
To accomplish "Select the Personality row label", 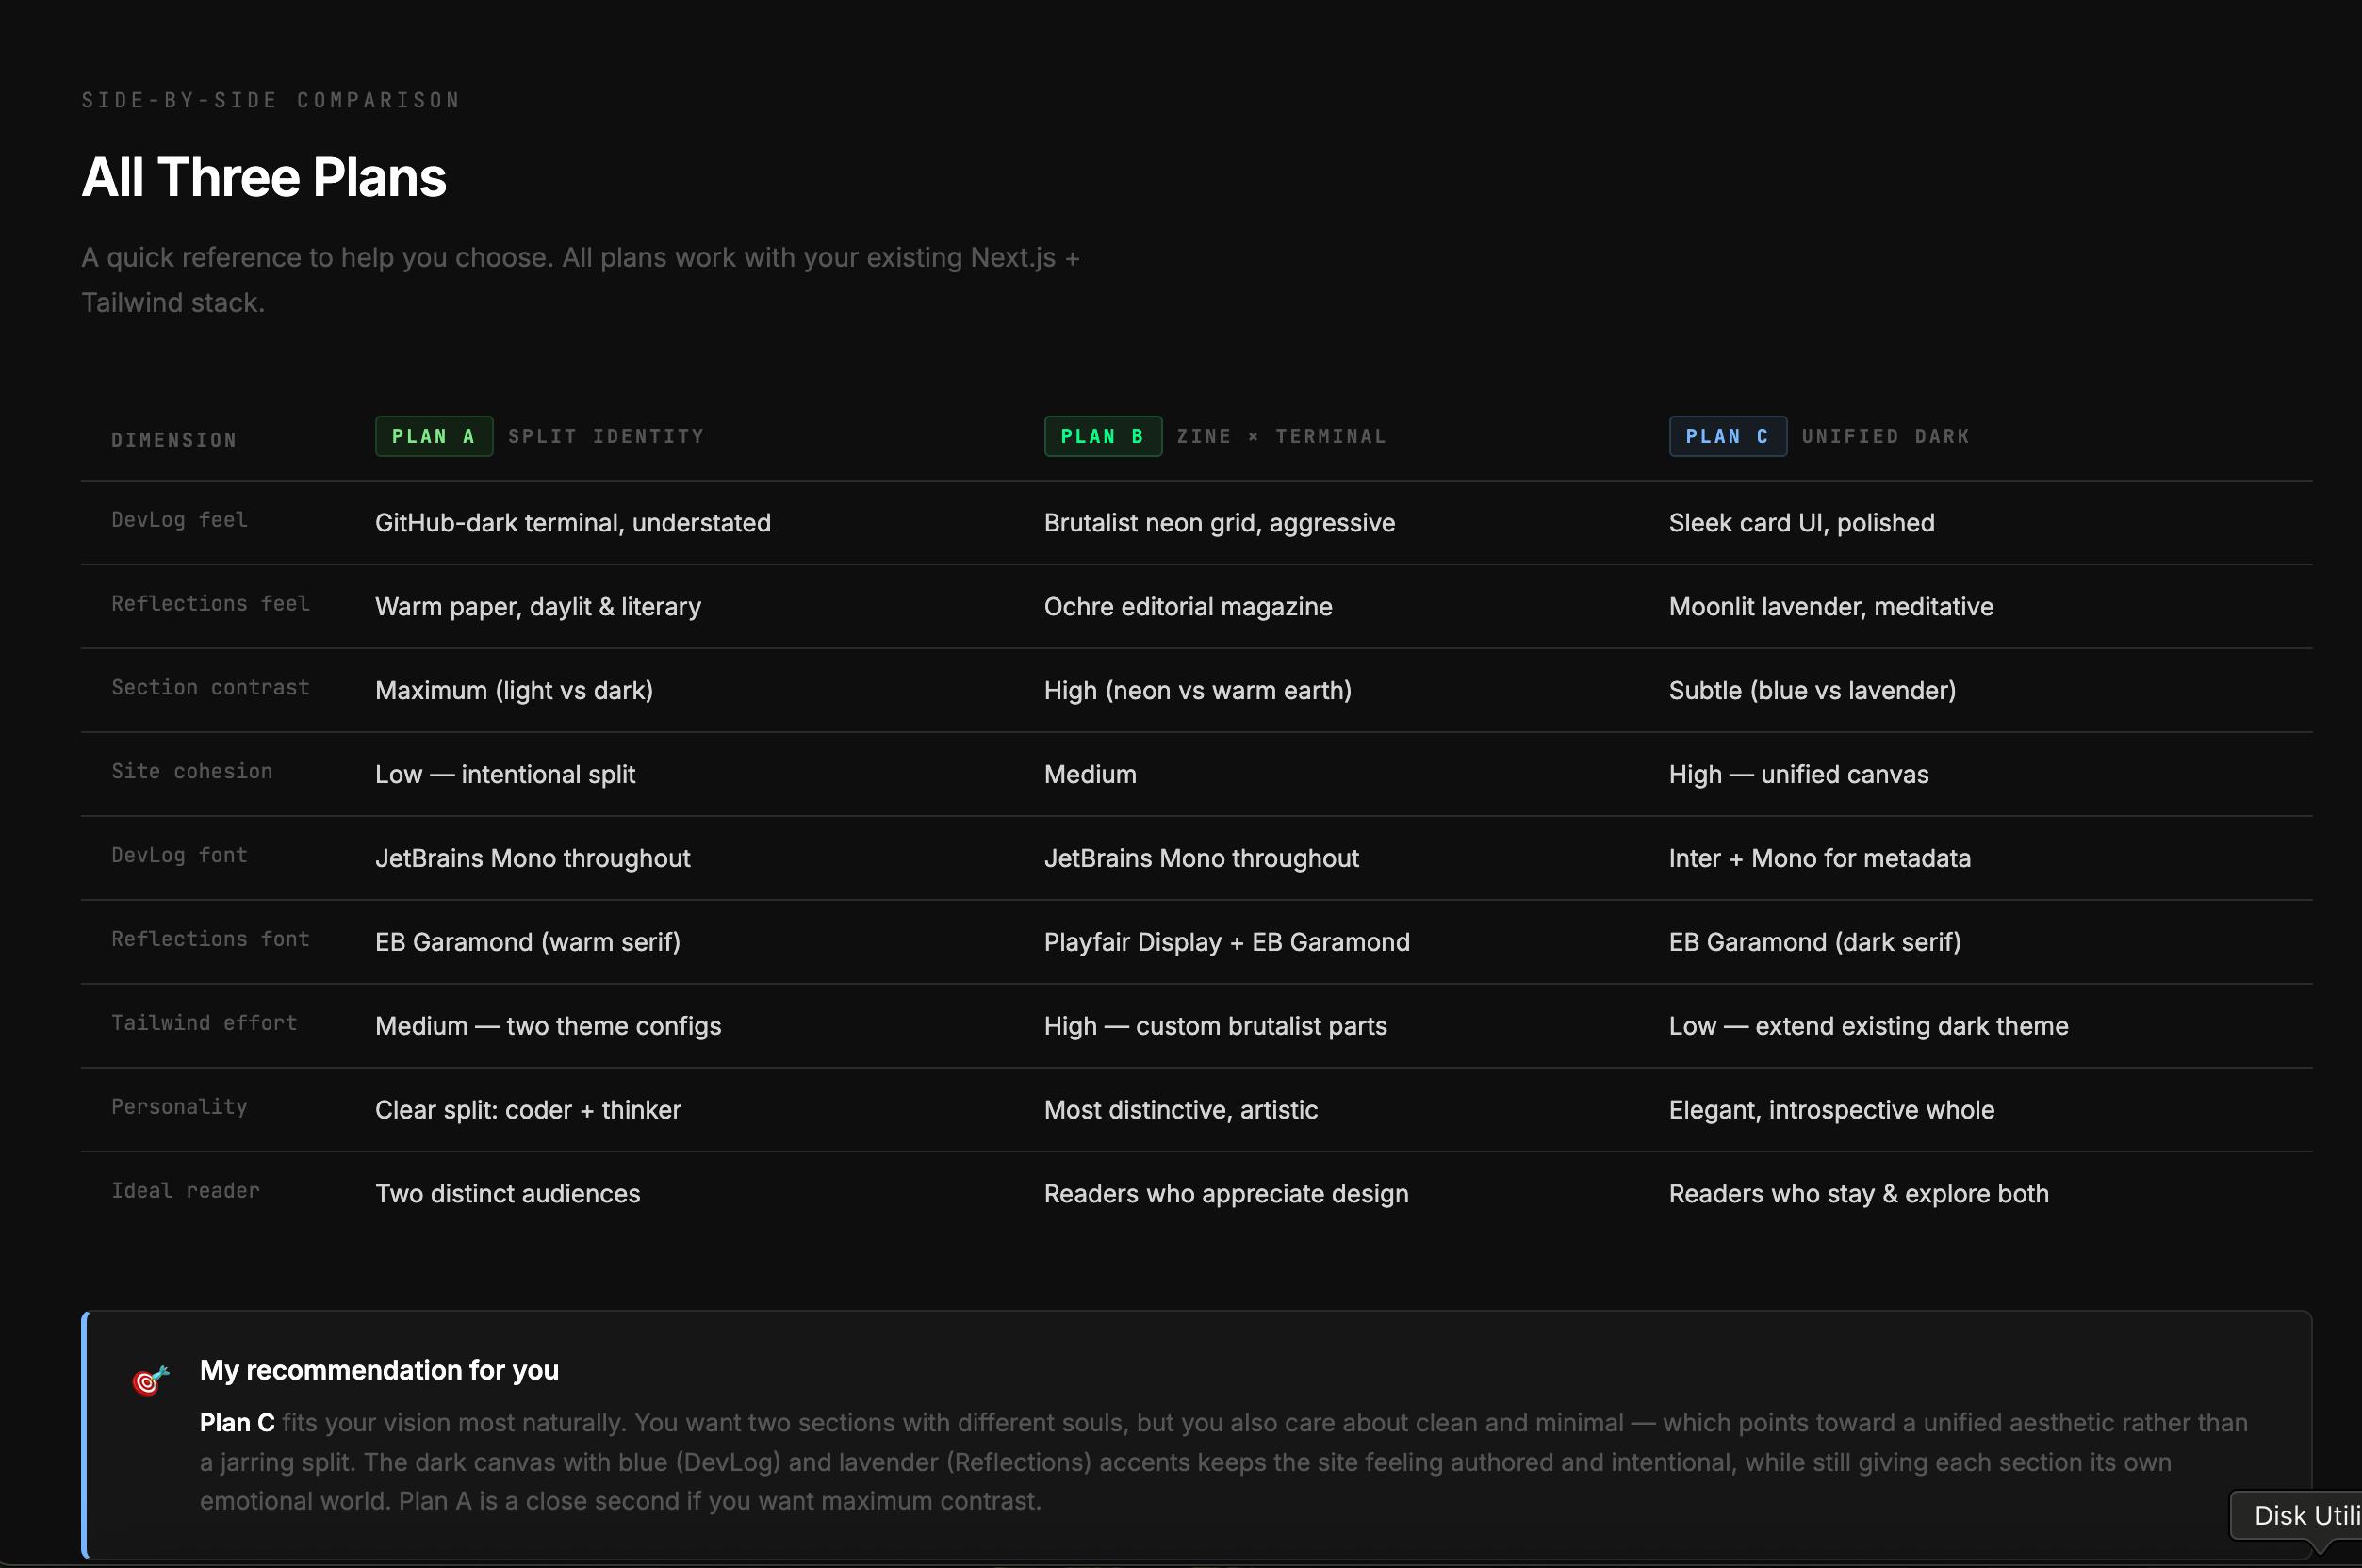I will pyautogui.click(x=179, y=1107).
